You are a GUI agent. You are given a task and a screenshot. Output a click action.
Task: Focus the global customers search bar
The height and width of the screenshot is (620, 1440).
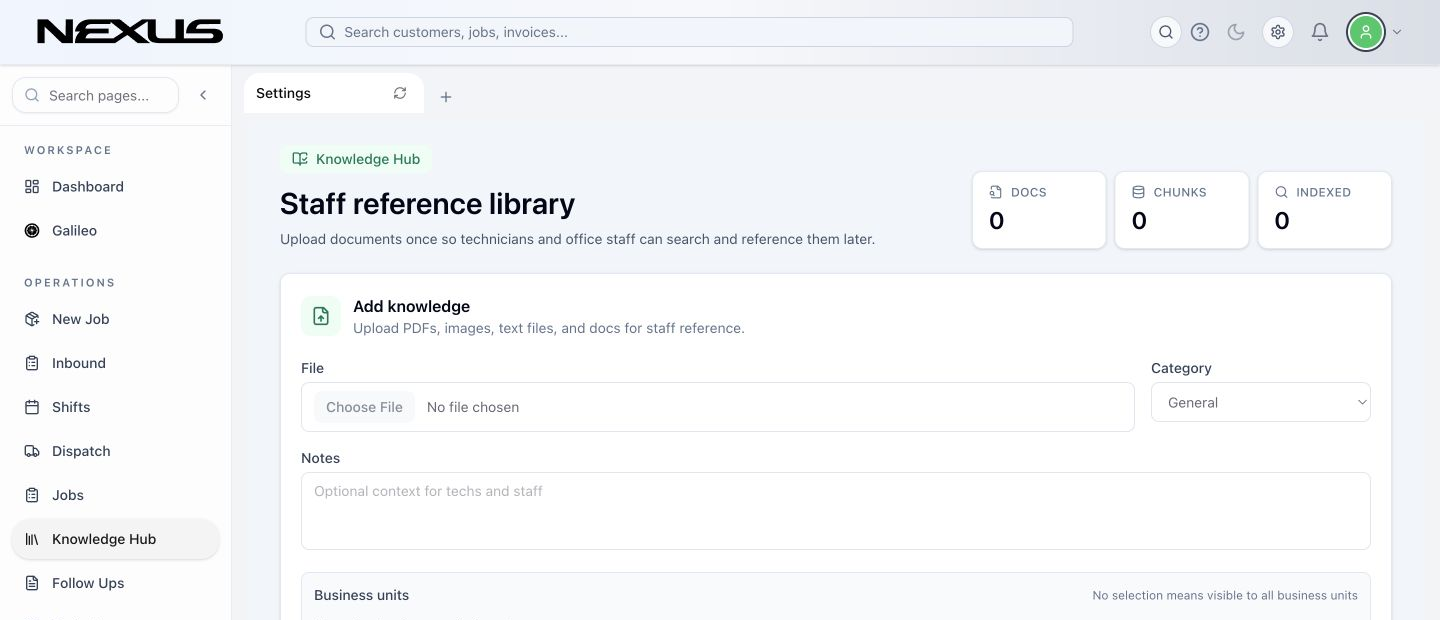pyautogui.click(x=689, y=32)
